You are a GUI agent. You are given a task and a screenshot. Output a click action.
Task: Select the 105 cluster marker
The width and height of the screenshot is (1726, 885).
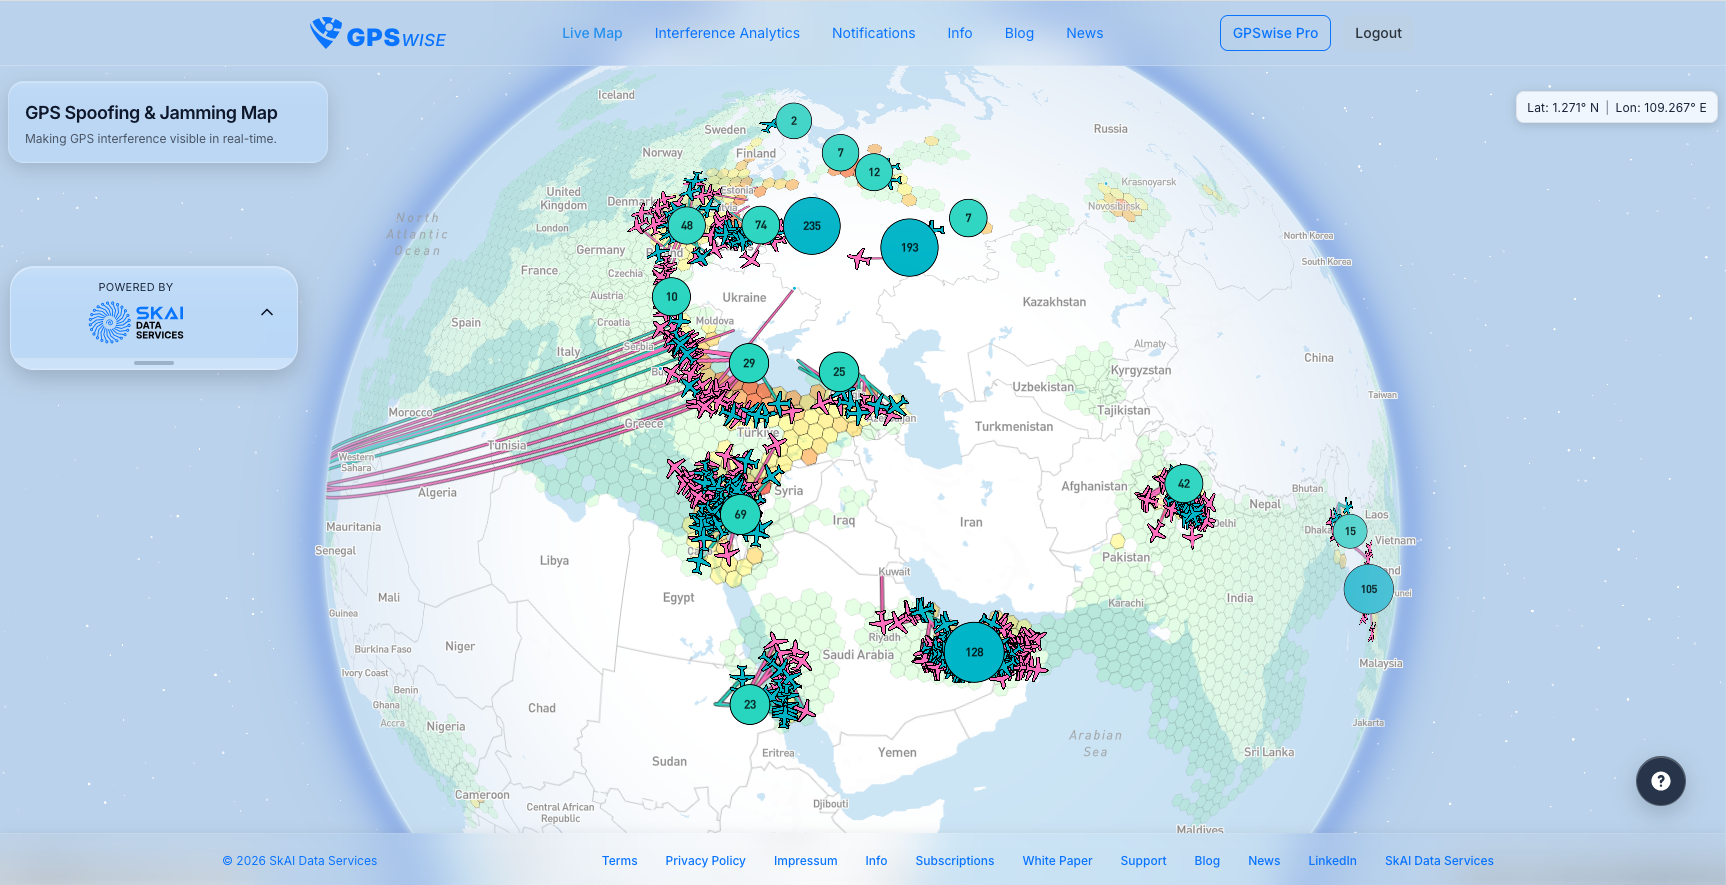[x=1368, y=589]
